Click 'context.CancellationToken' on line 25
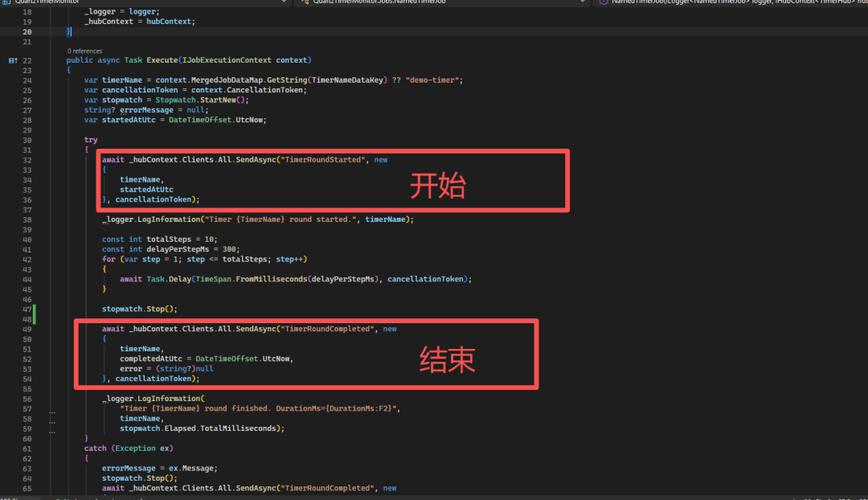Screen dimensions: 868x500 point(247,90)
